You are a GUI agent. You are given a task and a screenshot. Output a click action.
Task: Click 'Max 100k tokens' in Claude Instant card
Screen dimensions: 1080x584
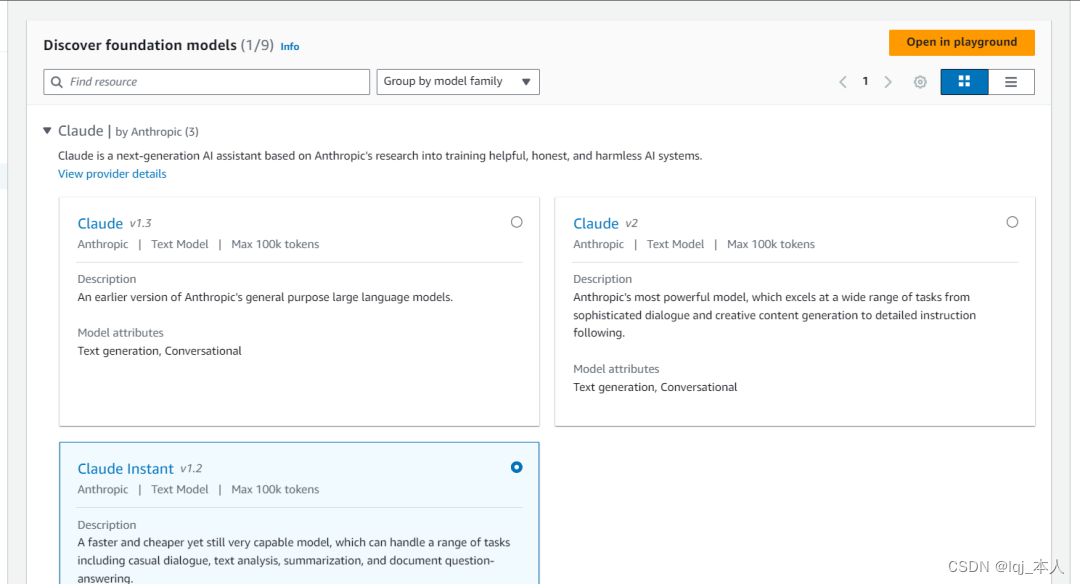(276, 489)
